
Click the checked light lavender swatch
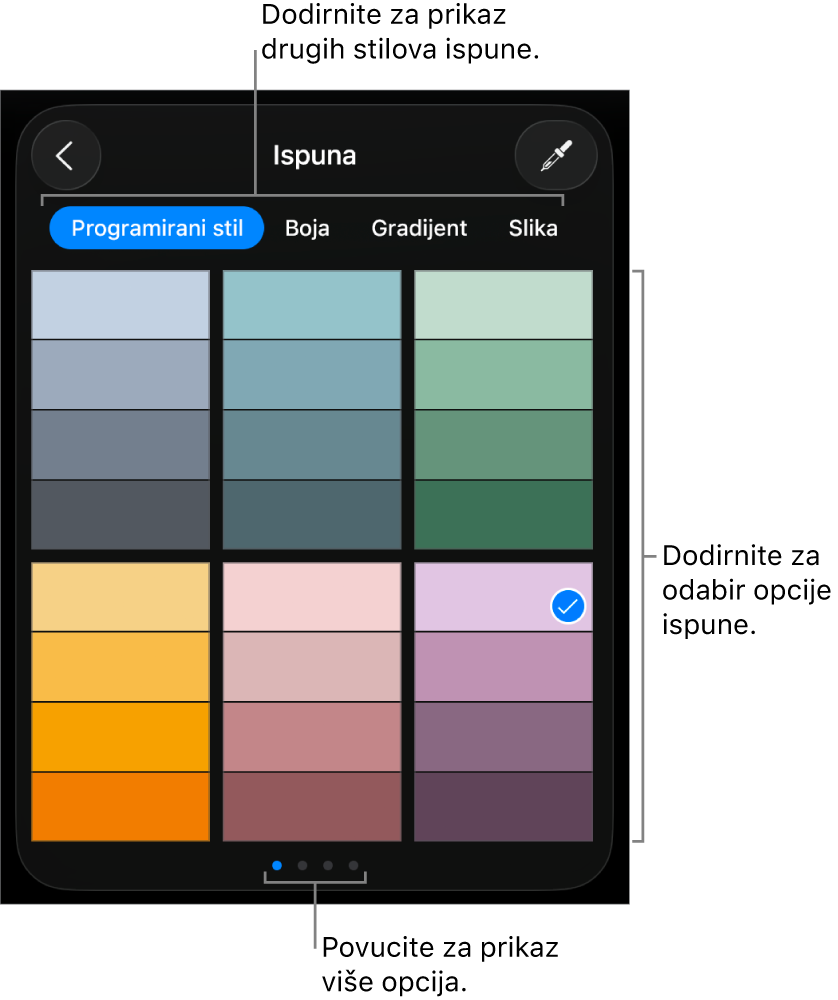503,597
